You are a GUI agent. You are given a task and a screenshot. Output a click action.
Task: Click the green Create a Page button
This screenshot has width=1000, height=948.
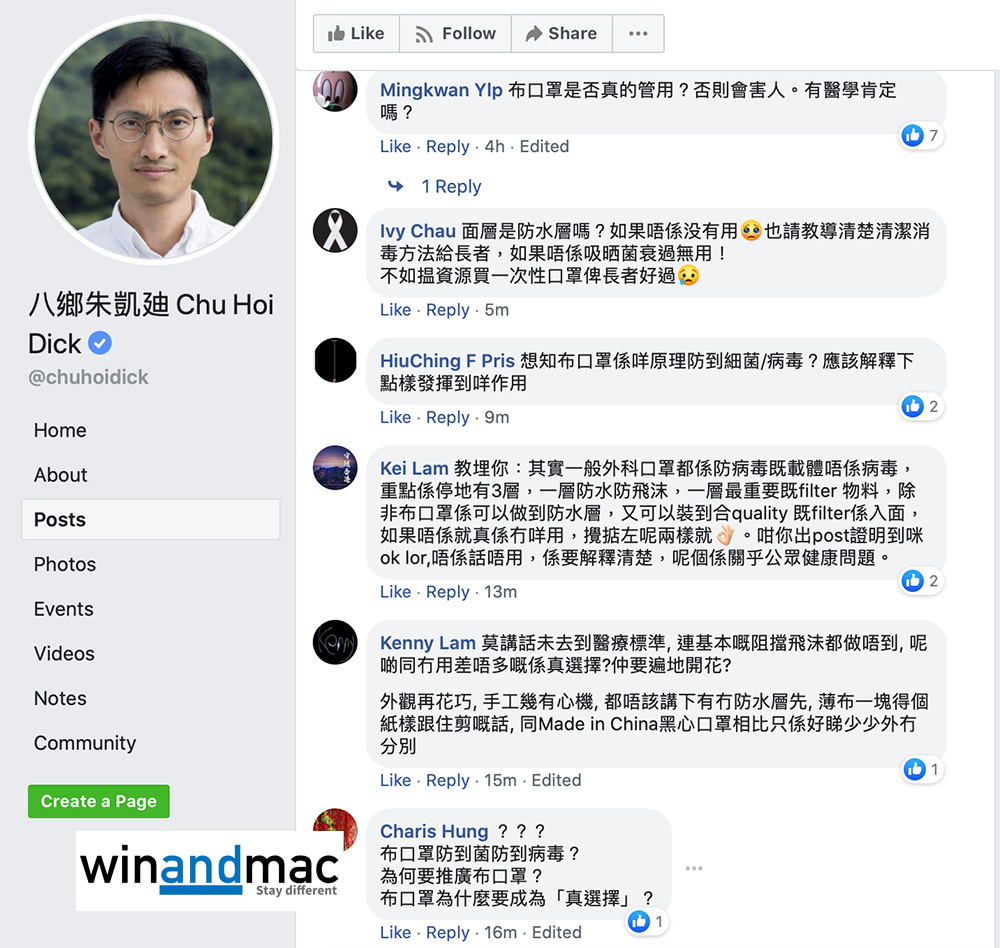point(99,801)
